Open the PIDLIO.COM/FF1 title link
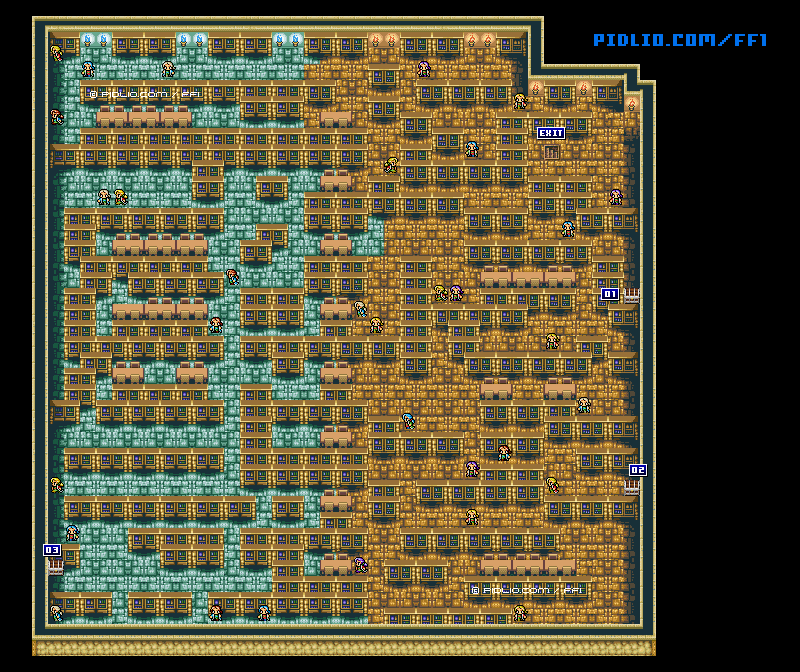800x672 pixels. point(680,40)
